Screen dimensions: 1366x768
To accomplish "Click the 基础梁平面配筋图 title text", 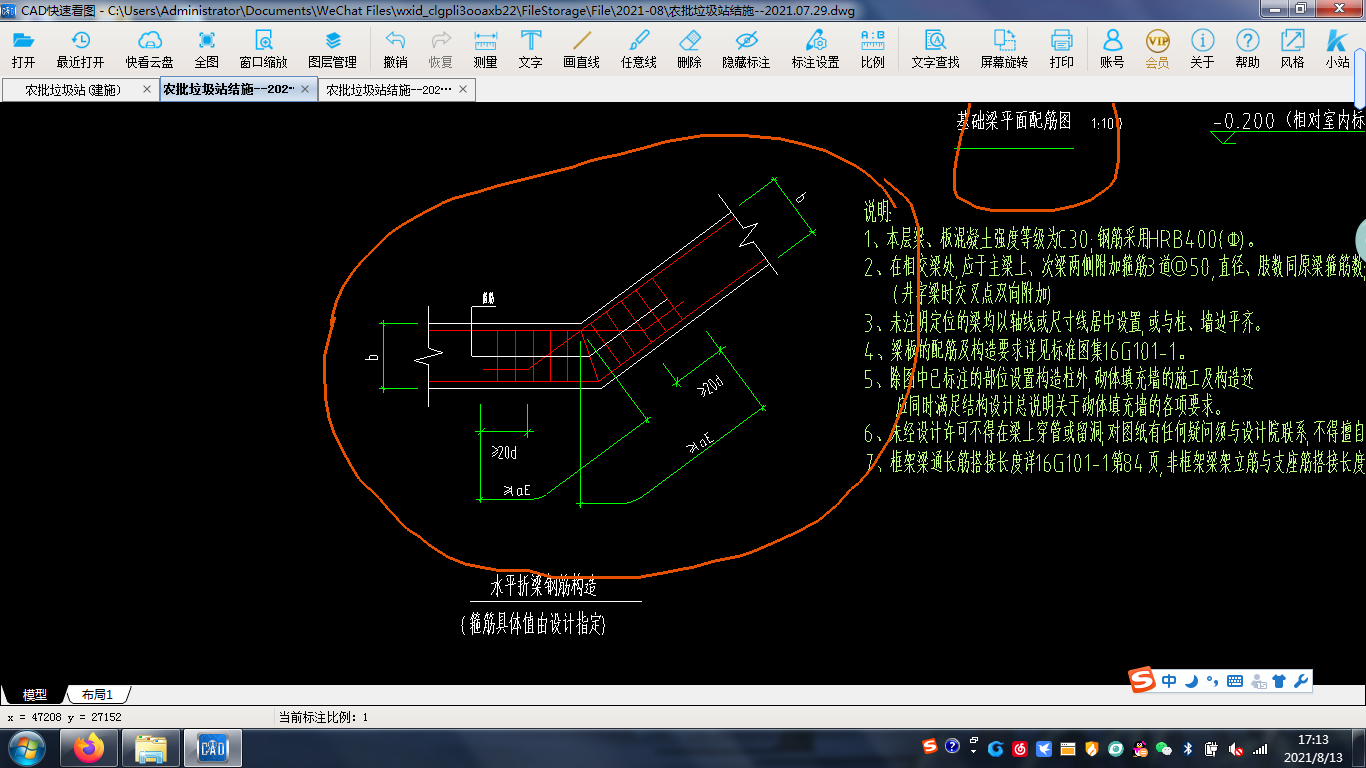I will click(1014, 121).
